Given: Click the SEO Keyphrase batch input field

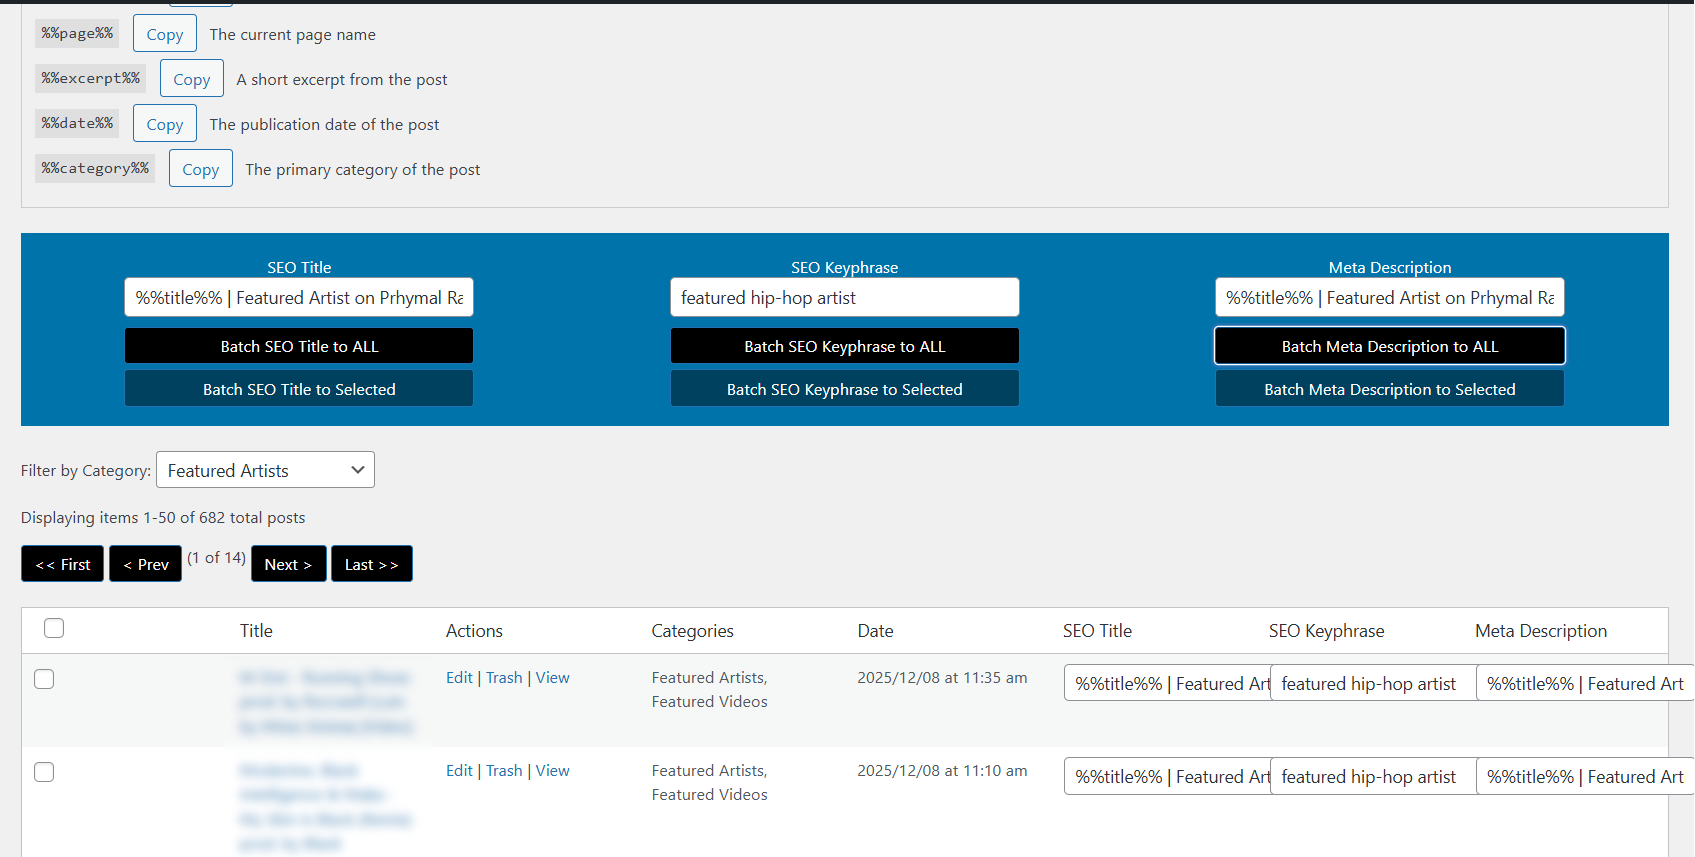Looking at the screenshot, I should point(845,297).
